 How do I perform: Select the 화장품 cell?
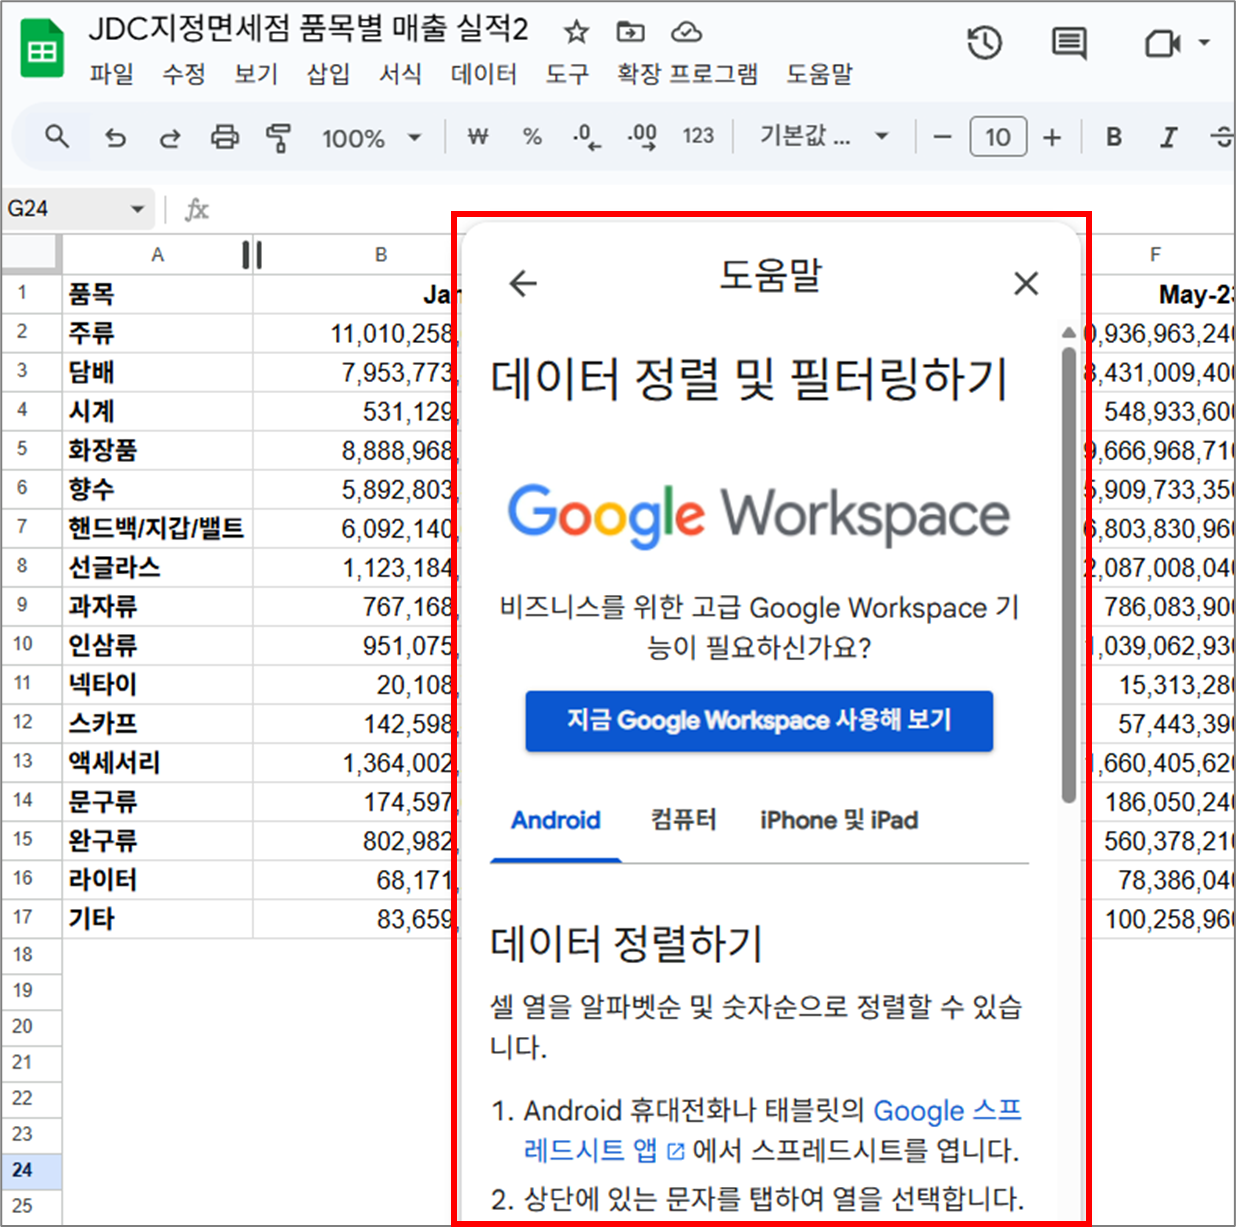[x=157, y=450]
